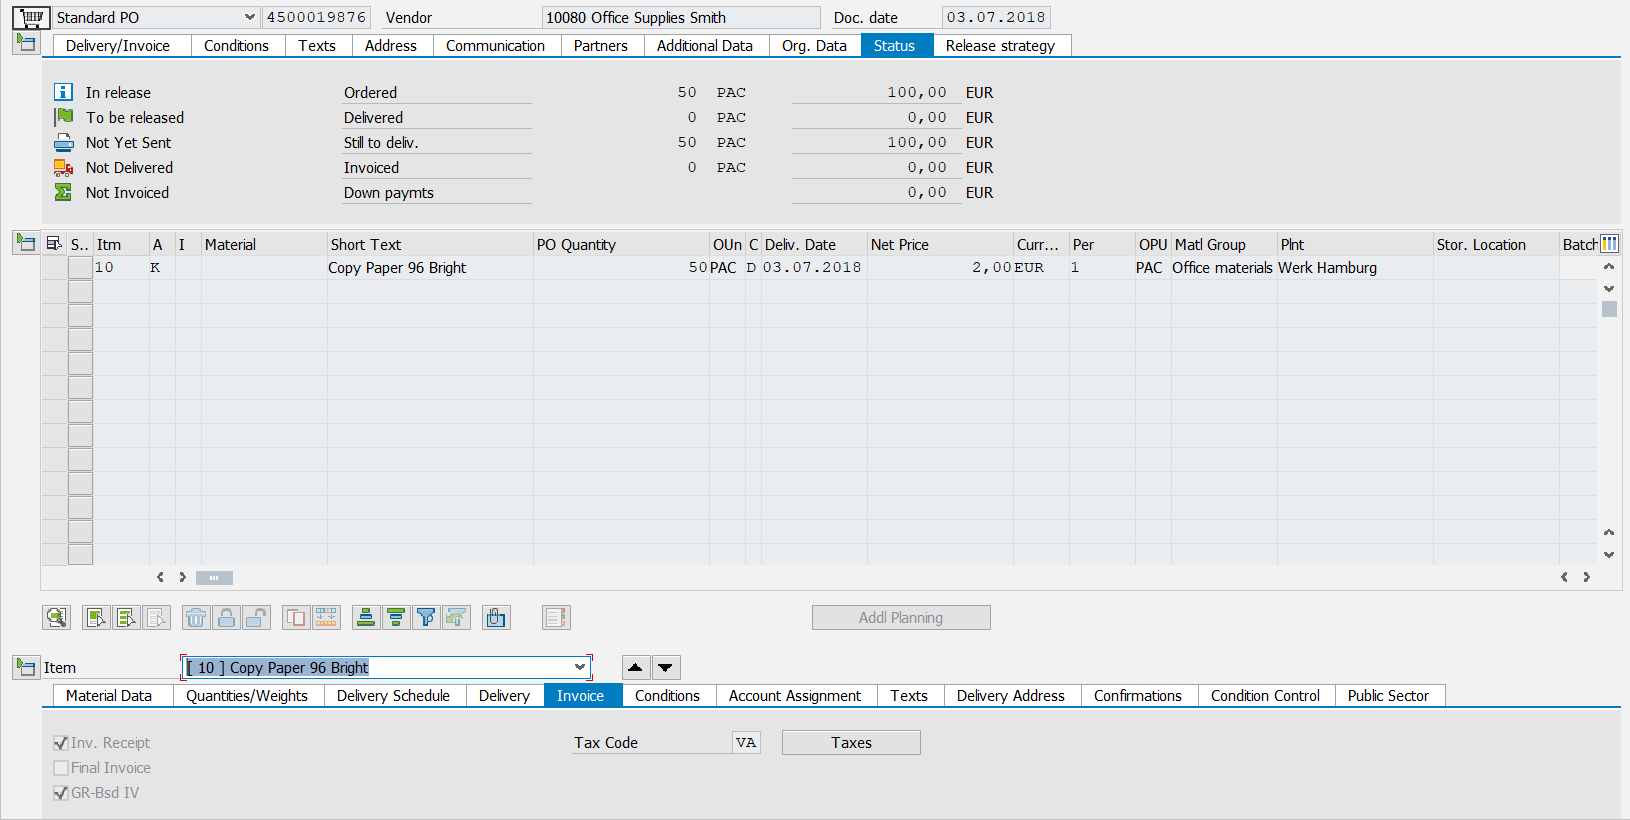Open the Account Assignment tab
Screen dimensions: 1630x820
click(x=795, y=696)
